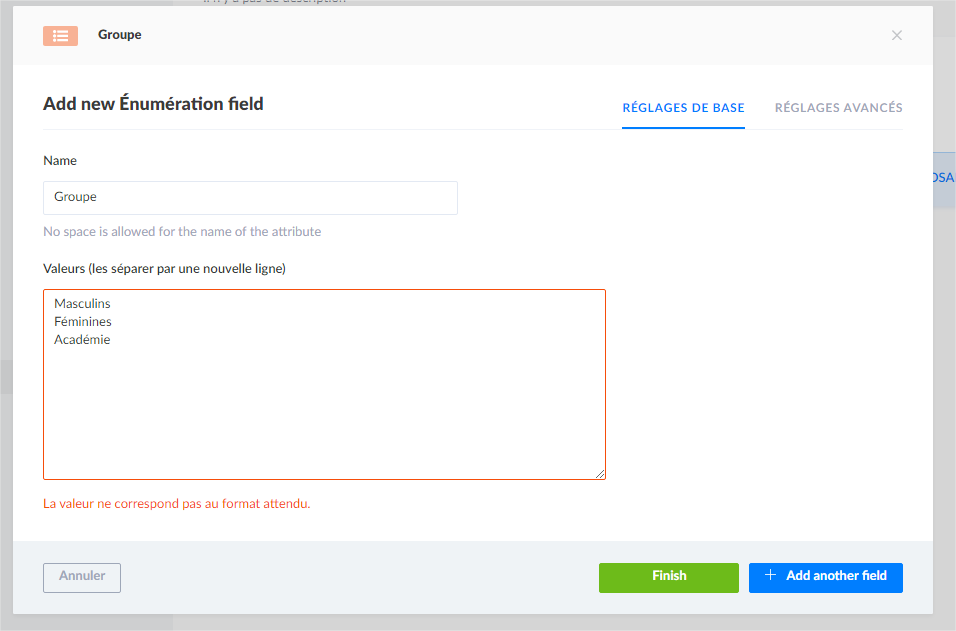
Task: Click the plus icon on Add another field
Action: (x=770, y=576)
